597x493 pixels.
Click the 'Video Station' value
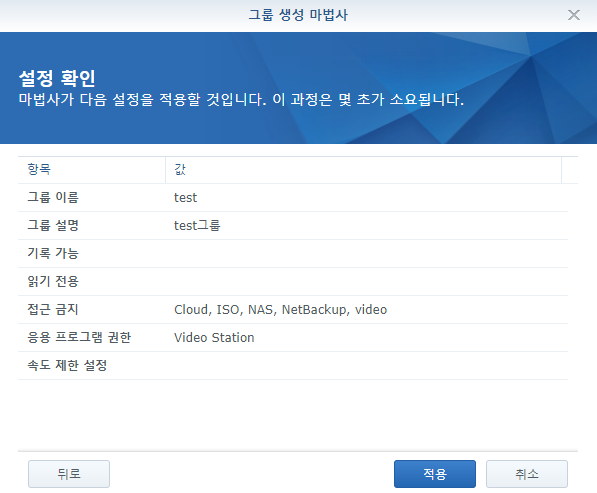pos(214,338)
